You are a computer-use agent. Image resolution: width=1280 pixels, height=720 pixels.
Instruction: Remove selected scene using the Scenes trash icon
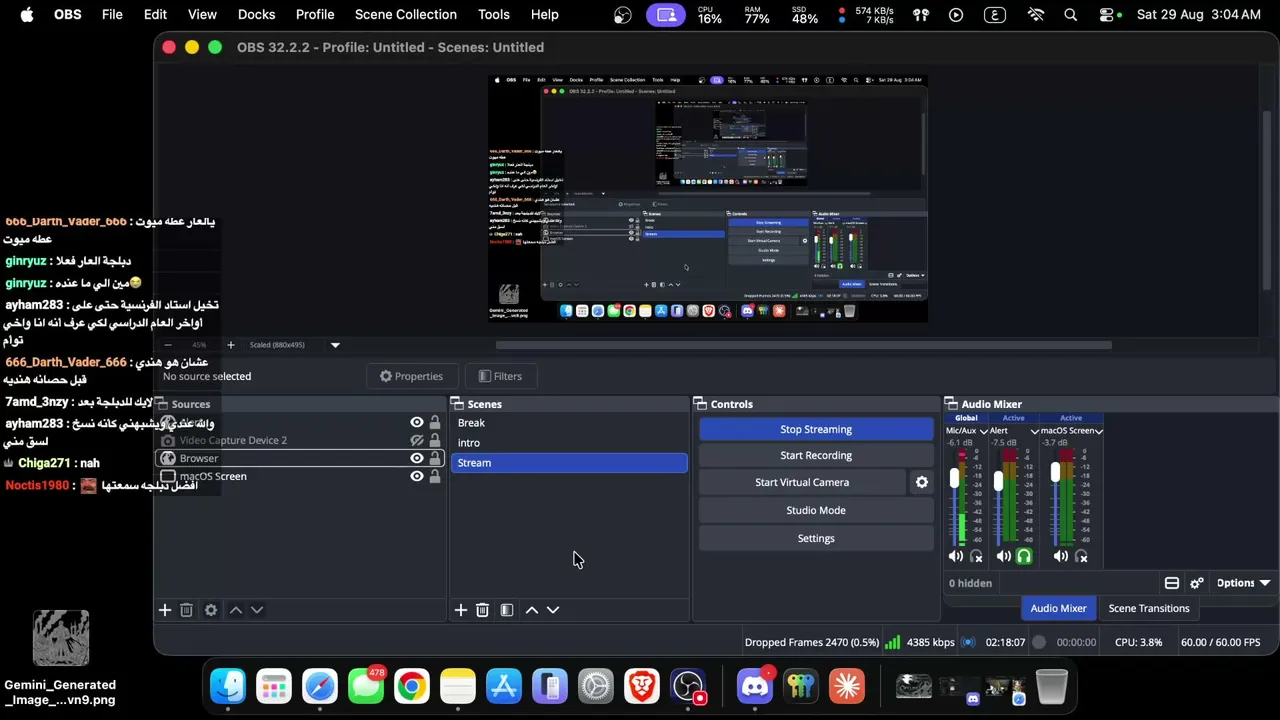pyautogui.click(x=482, y=610)
